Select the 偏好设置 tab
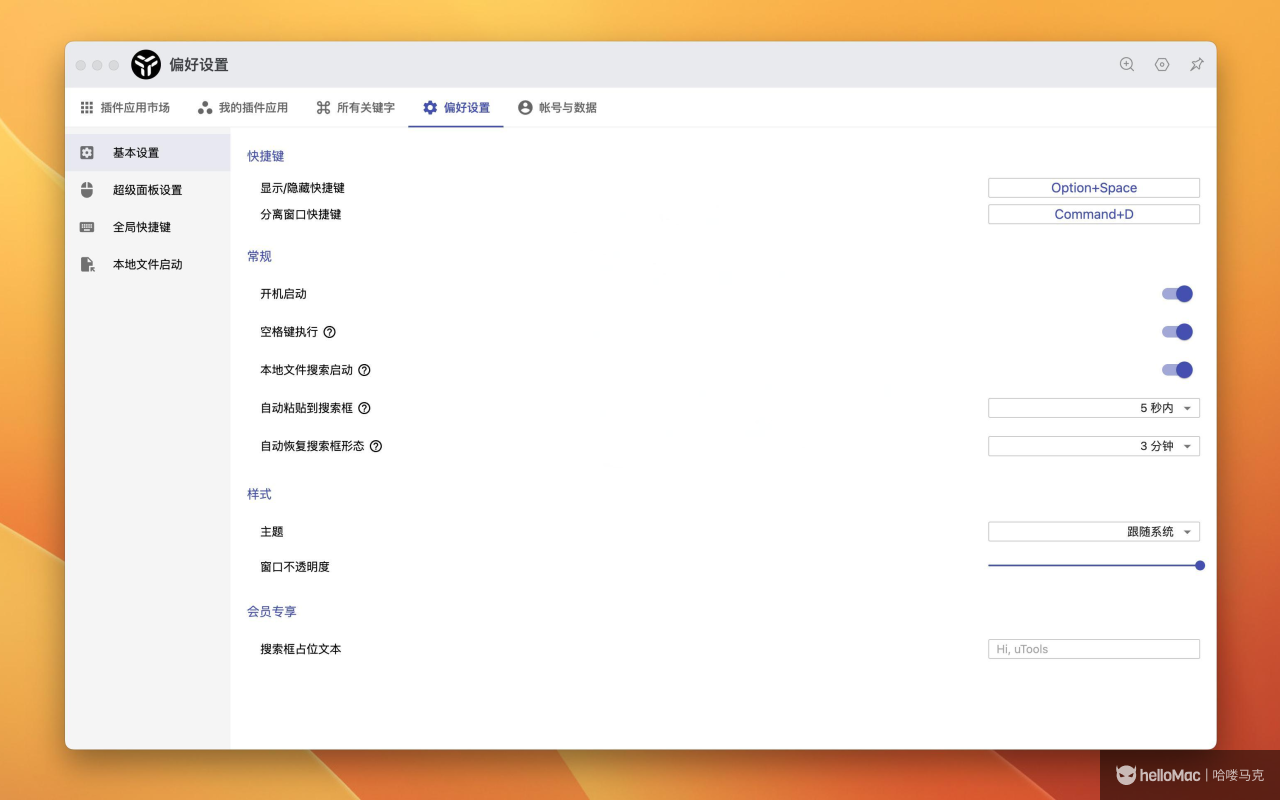This screenshot has height=800, width=1280. (456, 108)
